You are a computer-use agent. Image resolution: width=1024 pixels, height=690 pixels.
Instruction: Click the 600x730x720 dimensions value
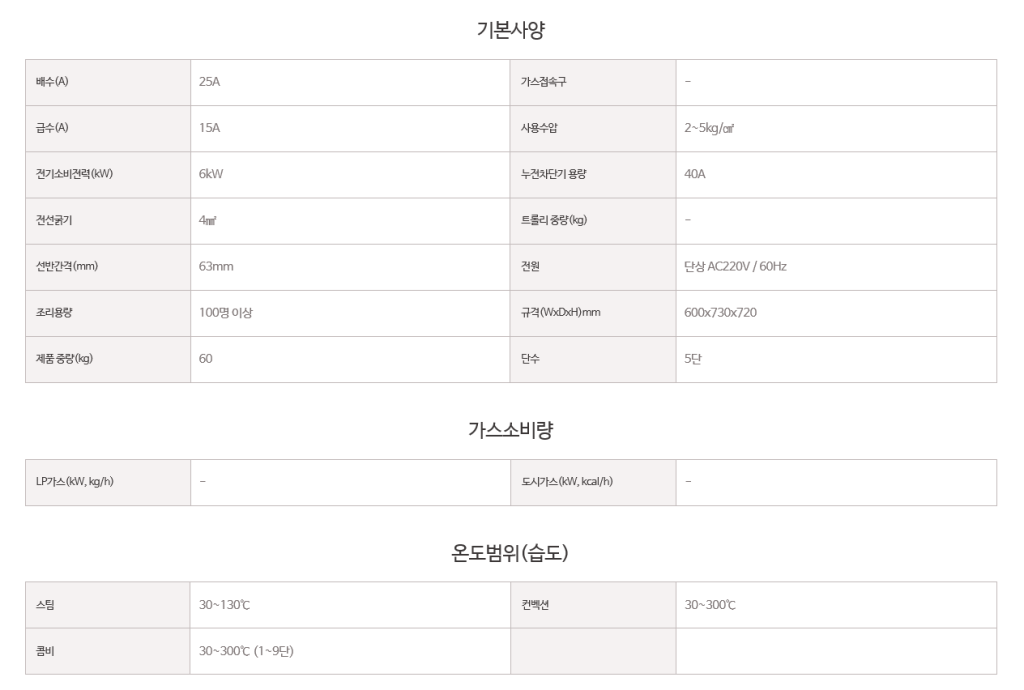(720, 313)
